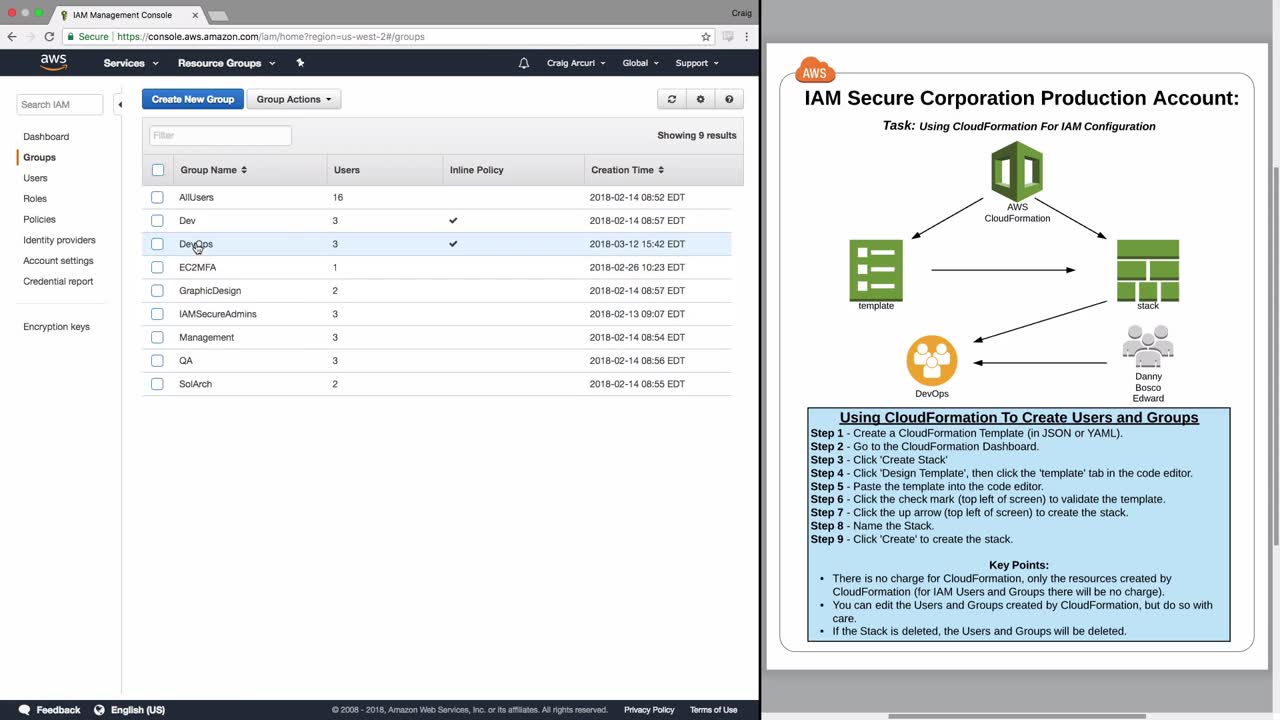Select the IAMSecureAdmins checkbox
Viewport: 1280px width, 720px height.
[x=157, y=314]
